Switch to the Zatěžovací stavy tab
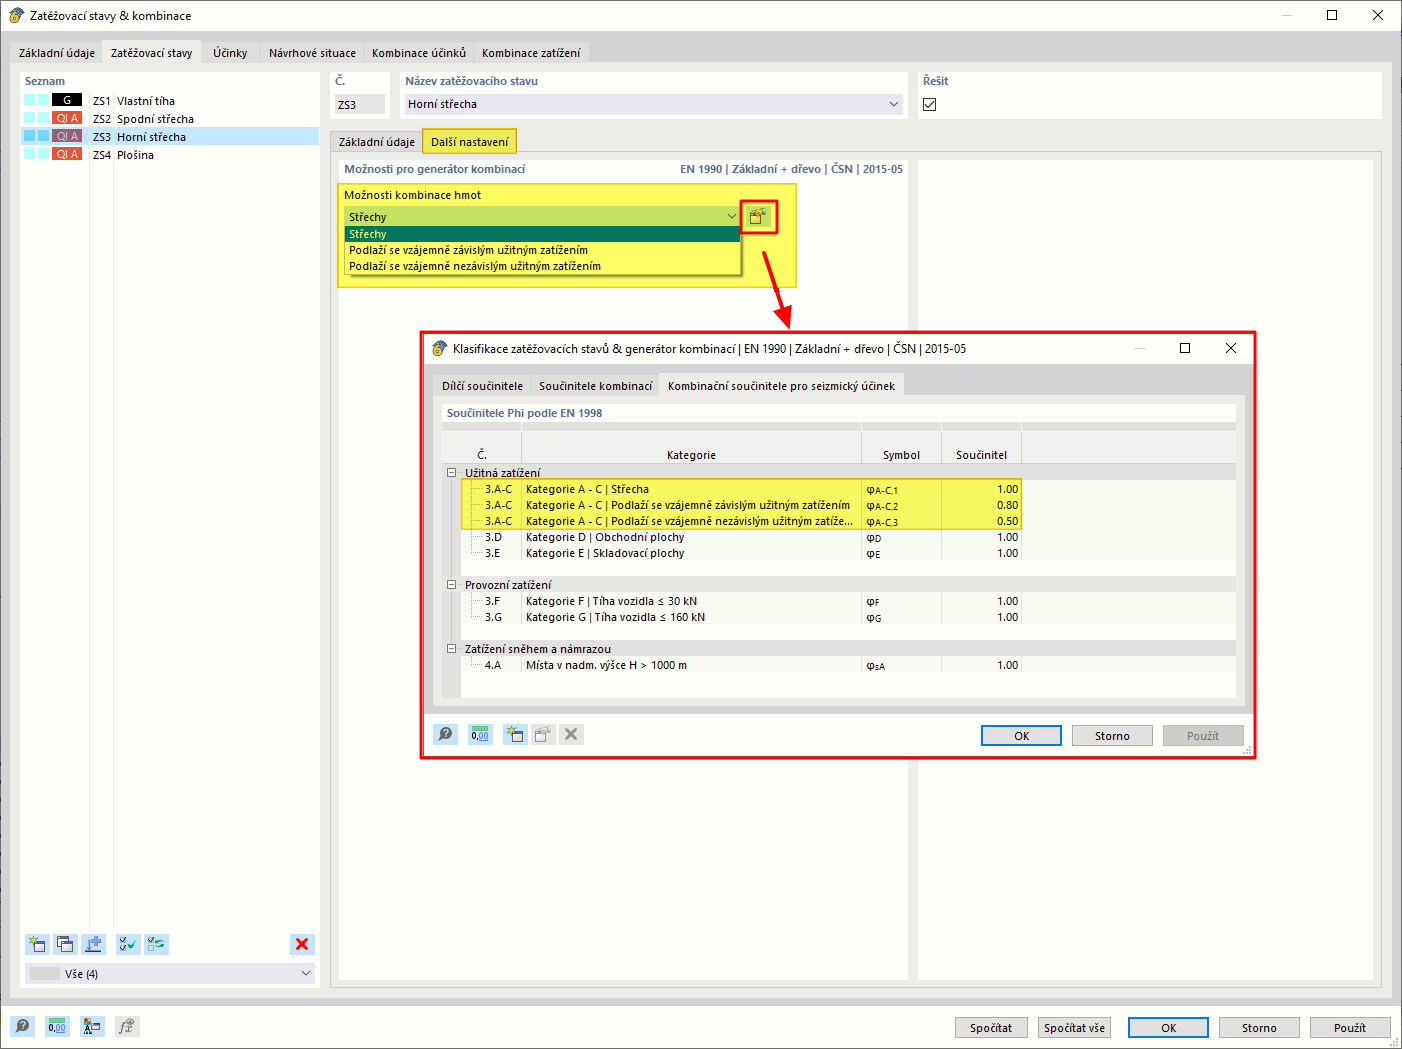The height and width of the screenshot is (1049, 1402). click(152, 53)
